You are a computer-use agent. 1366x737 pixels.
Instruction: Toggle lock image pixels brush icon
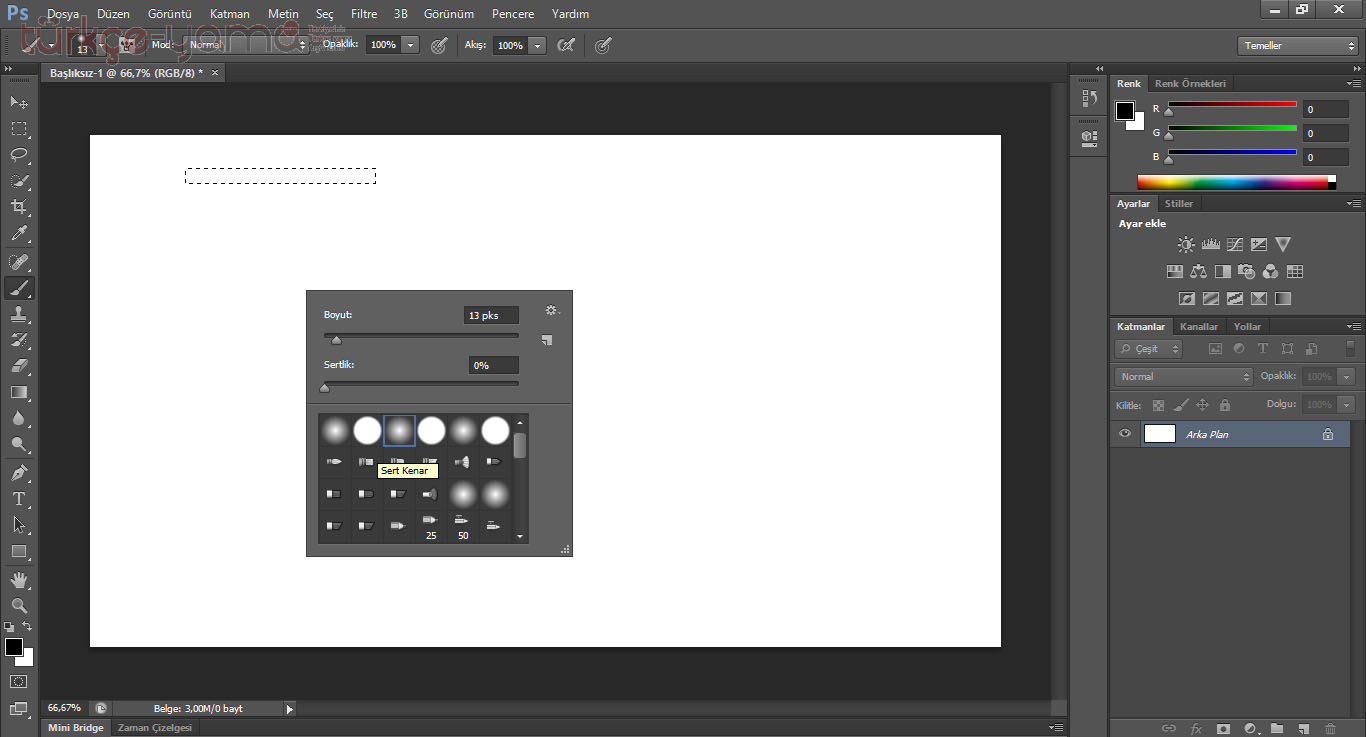1180,405
